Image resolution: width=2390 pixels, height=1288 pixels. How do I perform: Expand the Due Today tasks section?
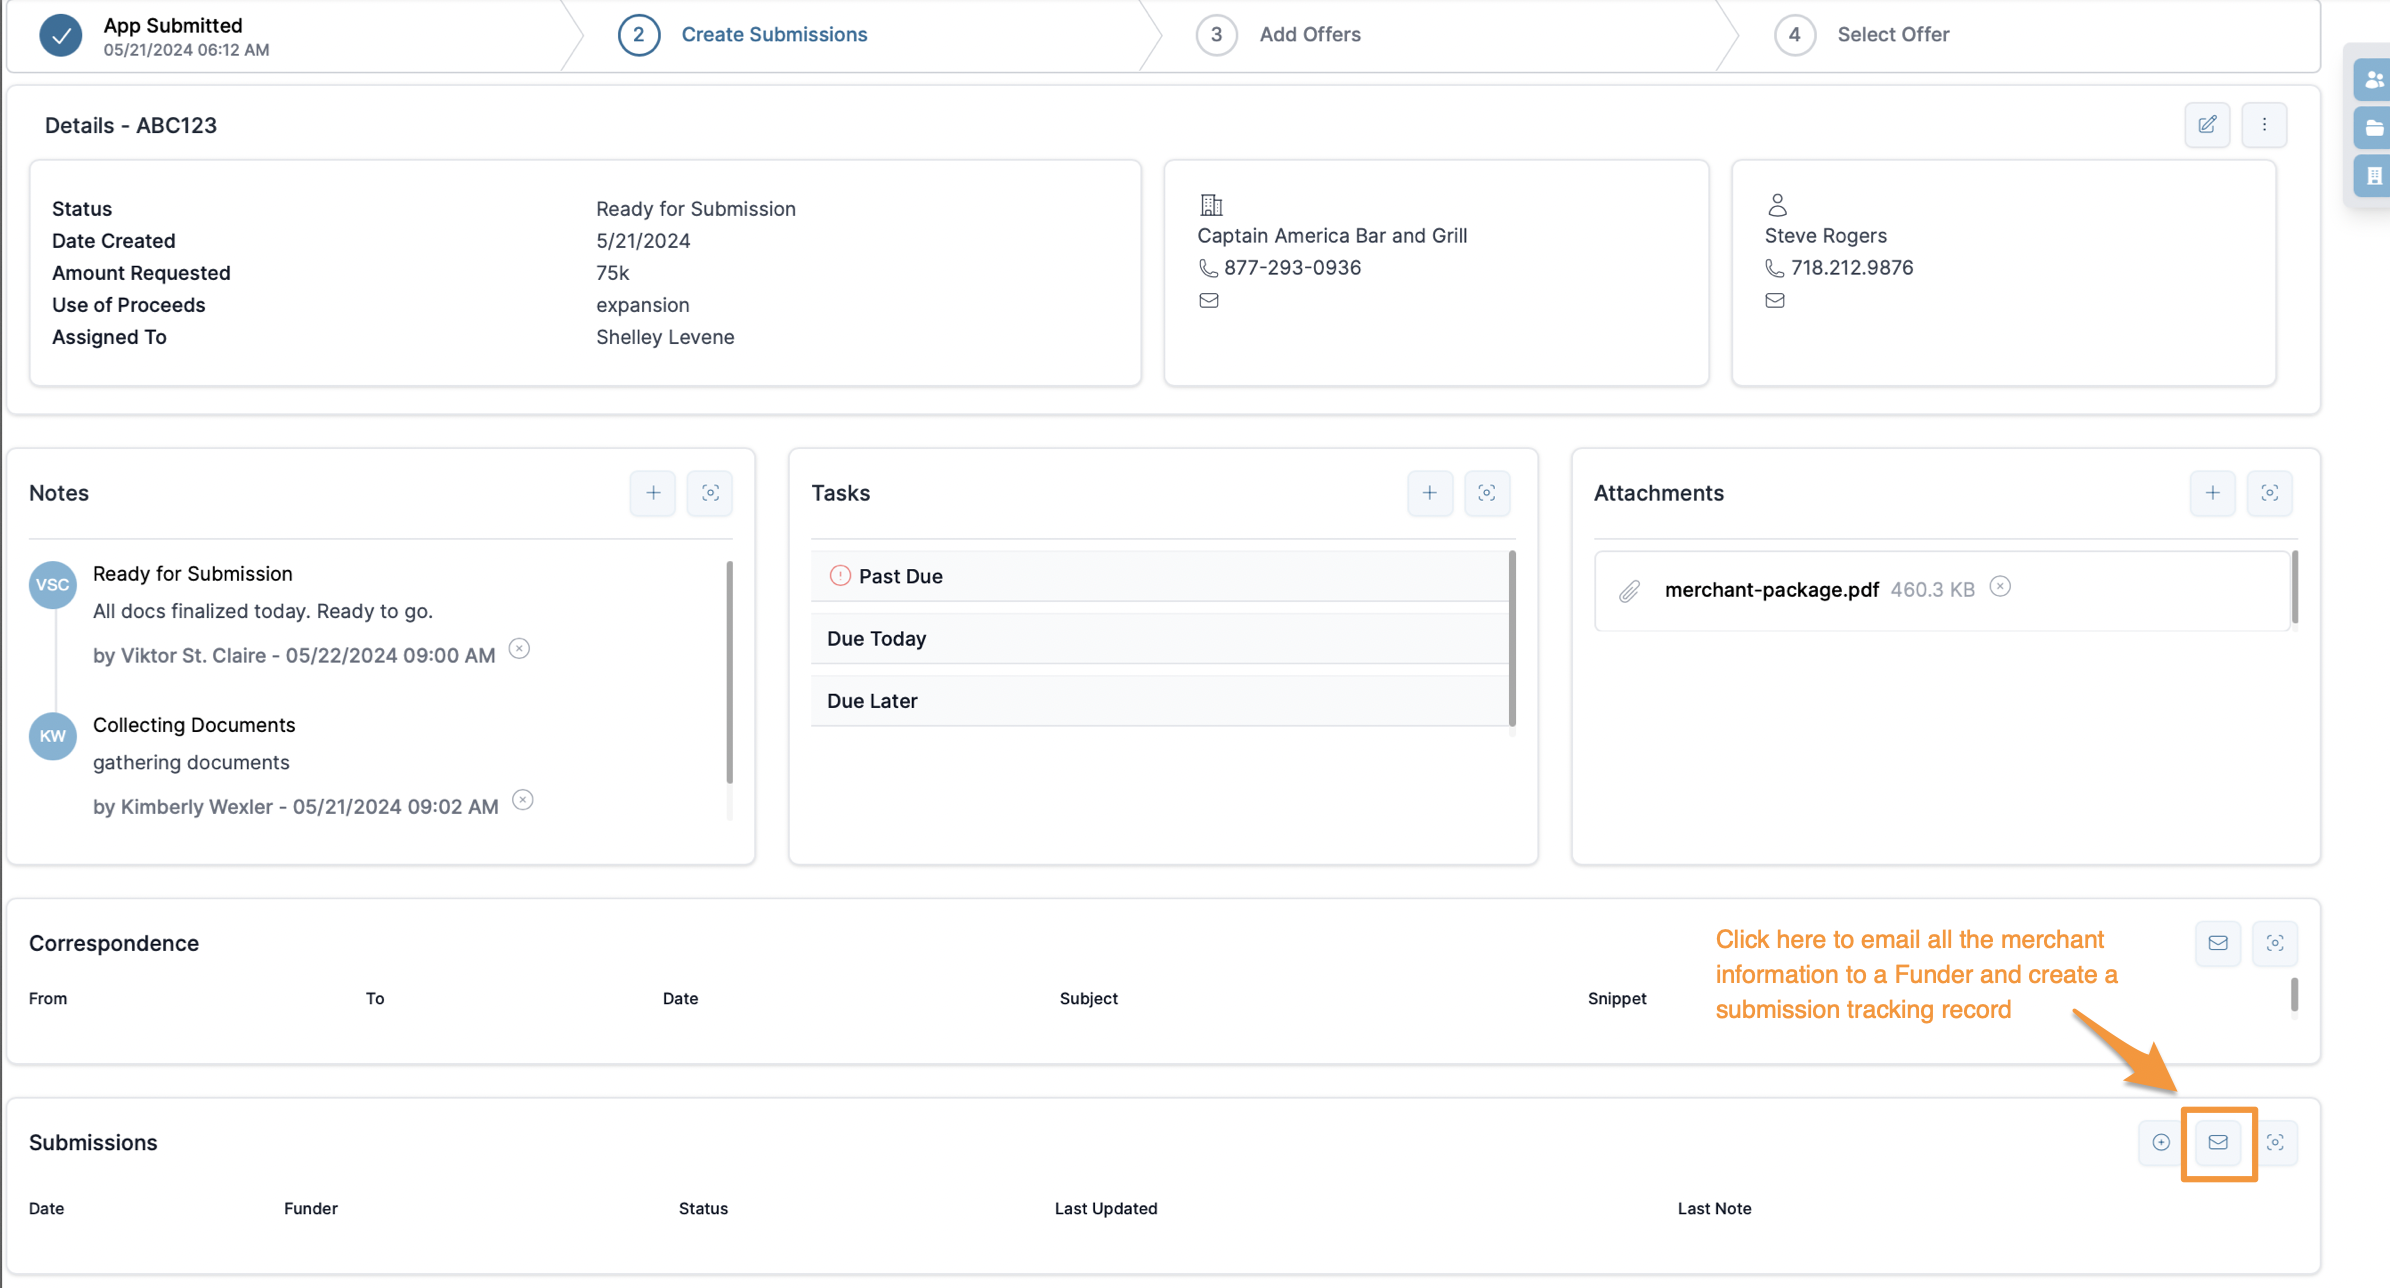pos(876,638)
